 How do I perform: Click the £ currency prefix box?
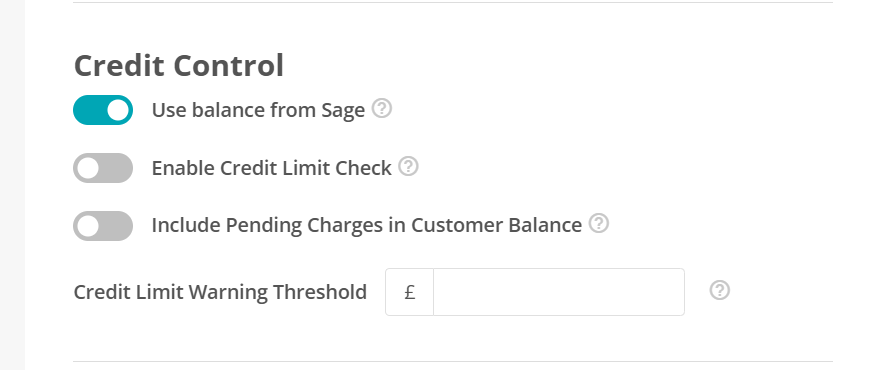tap(409, 292)
